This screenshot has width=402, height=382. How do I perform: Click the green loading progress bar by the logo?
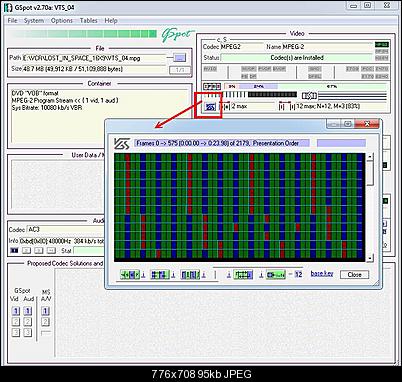[84, 34]
